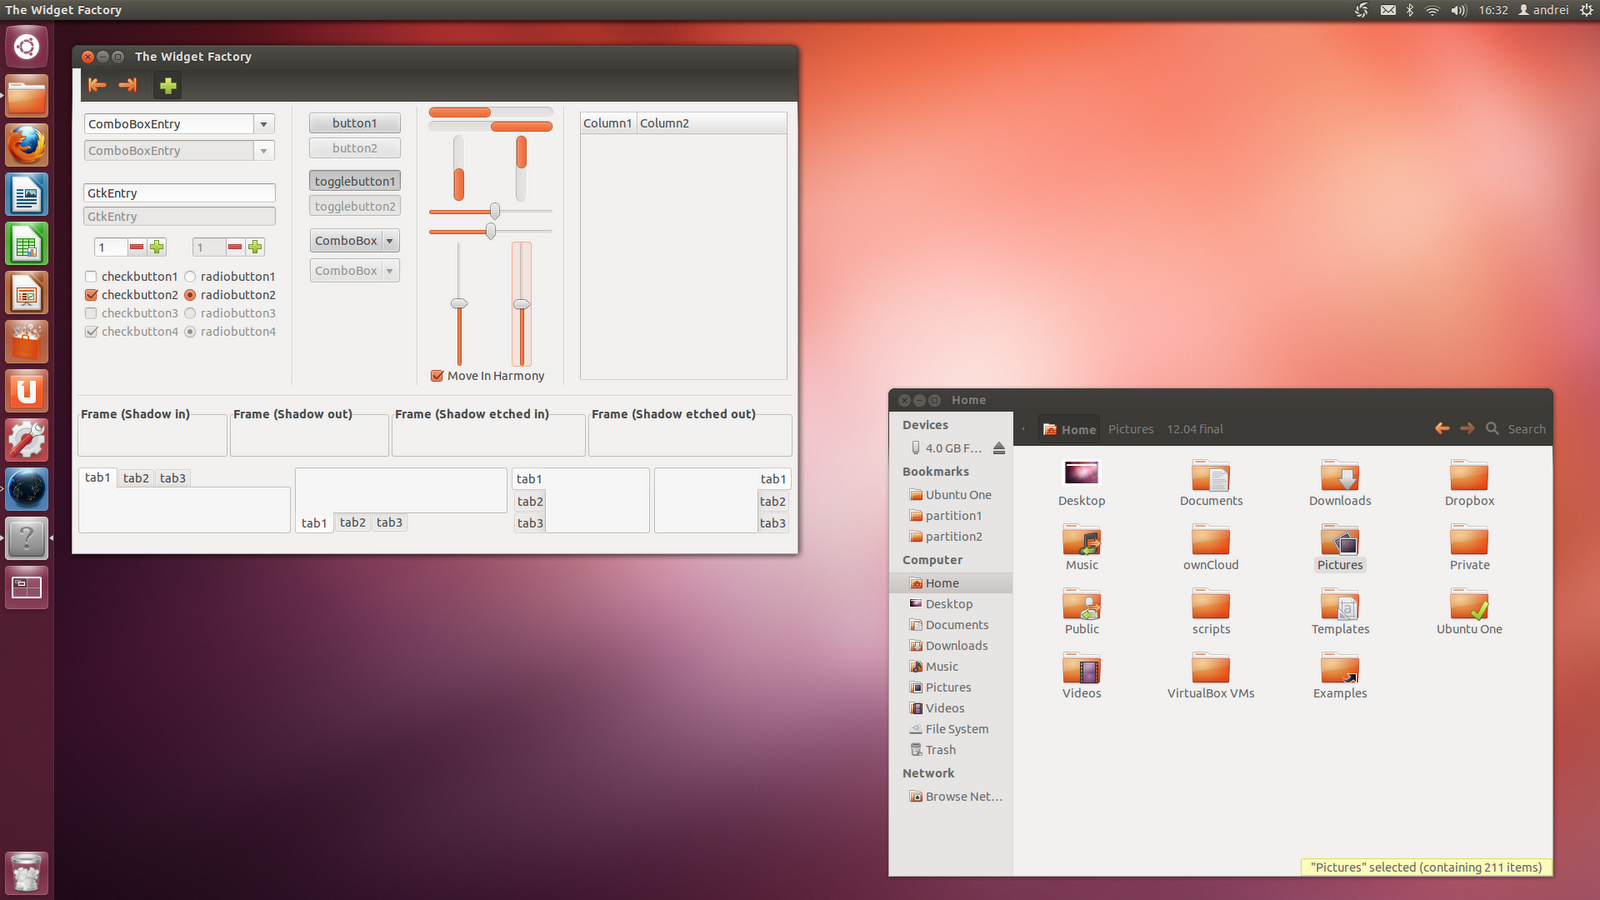Disable the Move In Harmony checkbox
This screenshot has height=900, width=1600.
tap(437, 375)
